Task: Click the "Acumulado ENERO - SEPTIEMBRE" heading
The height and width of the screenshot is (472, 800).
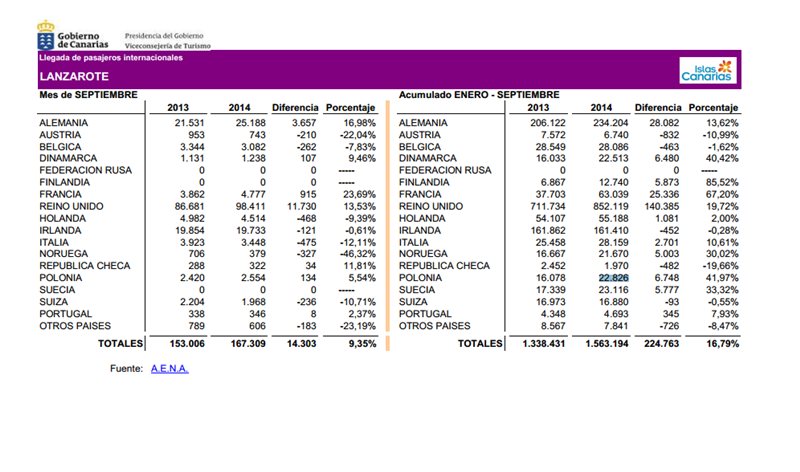Action: pyautogui.click(x=478, y=94)
